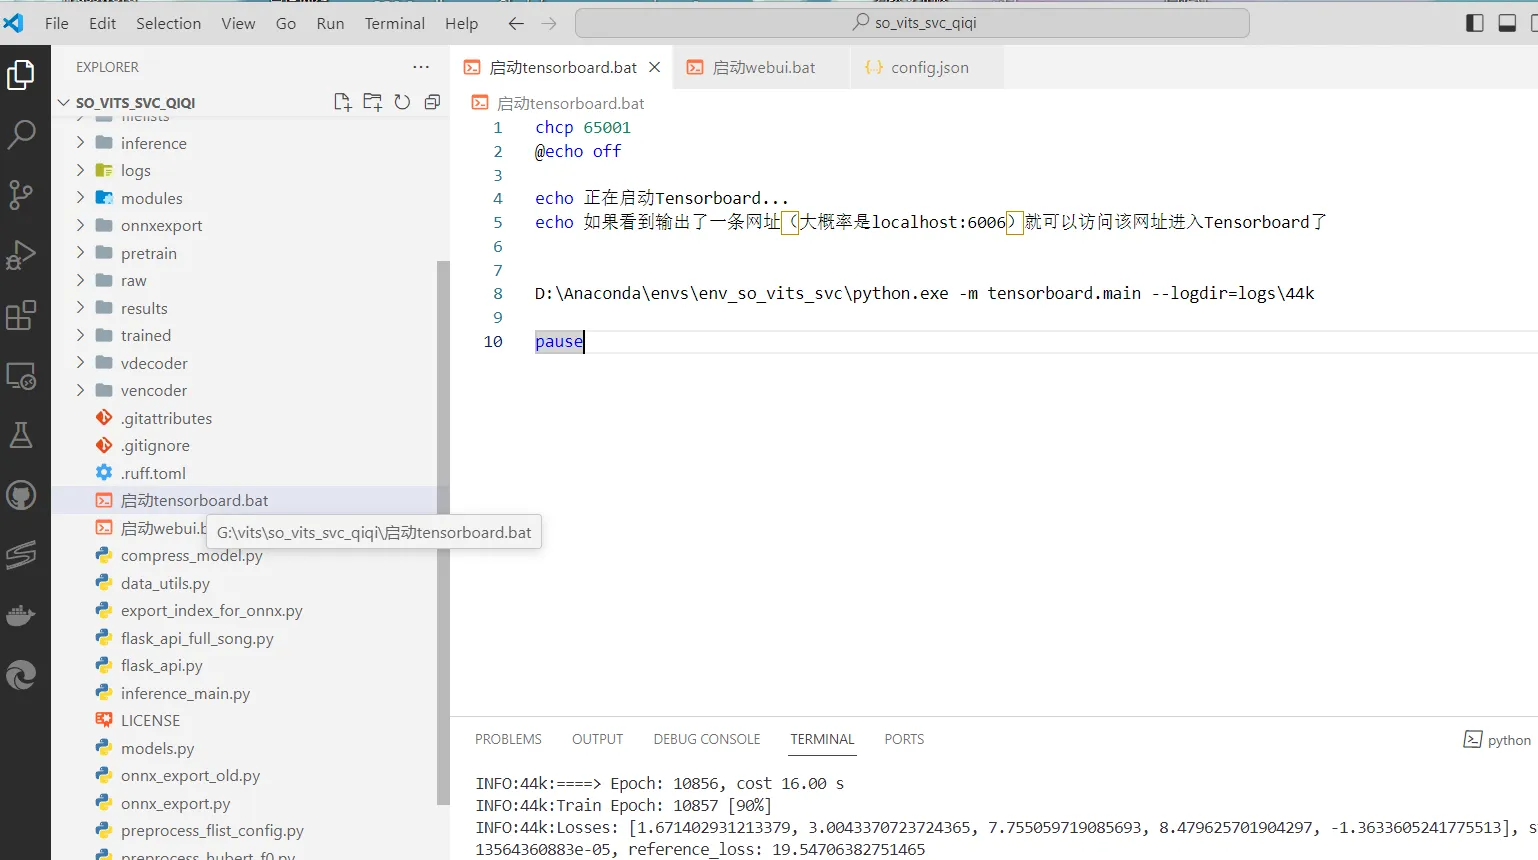
Task: Expand the logs folder
Action: [80, 170]
